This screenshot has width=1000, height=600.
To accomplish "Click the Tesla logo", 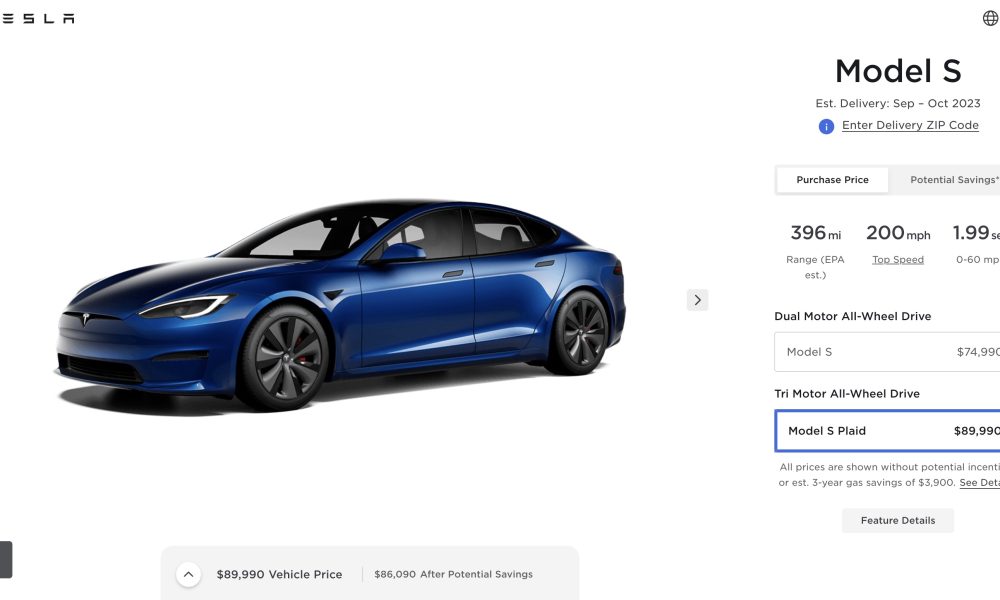I will (x=38, y=18).
